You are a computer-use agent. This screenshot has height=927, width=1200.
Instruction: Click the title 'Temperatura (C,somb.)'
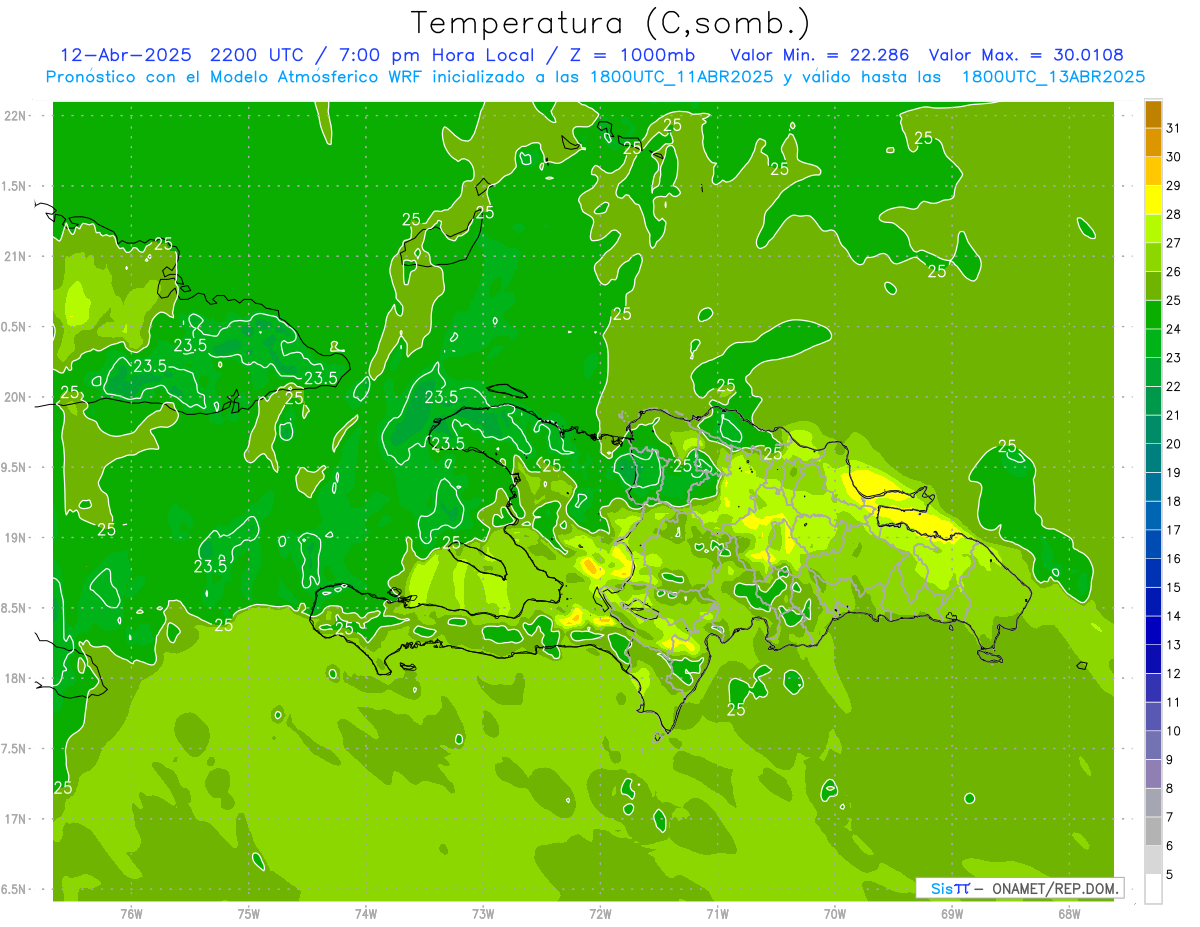pyautogui.click(x=611, y=23)
